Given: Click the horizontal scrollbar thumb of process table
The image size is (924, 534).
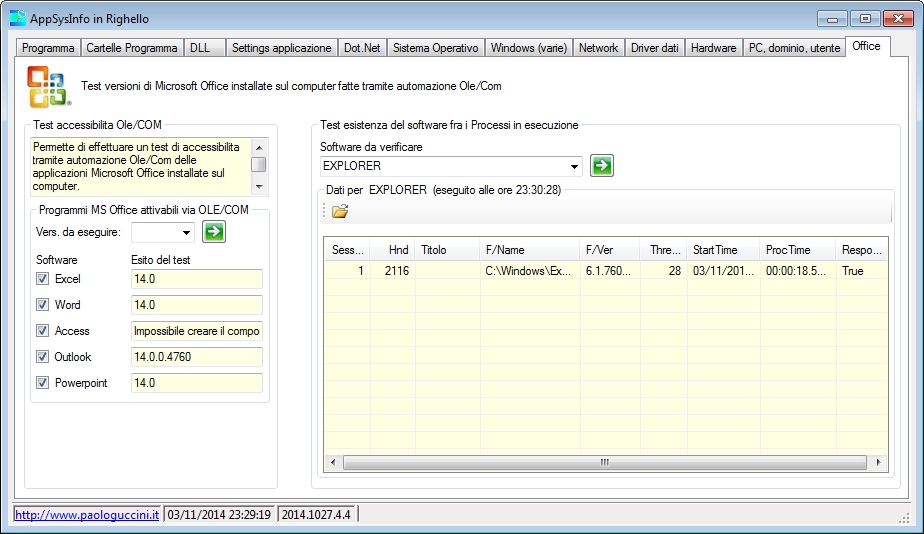Looking at the screenshot, I should [605, 462].
